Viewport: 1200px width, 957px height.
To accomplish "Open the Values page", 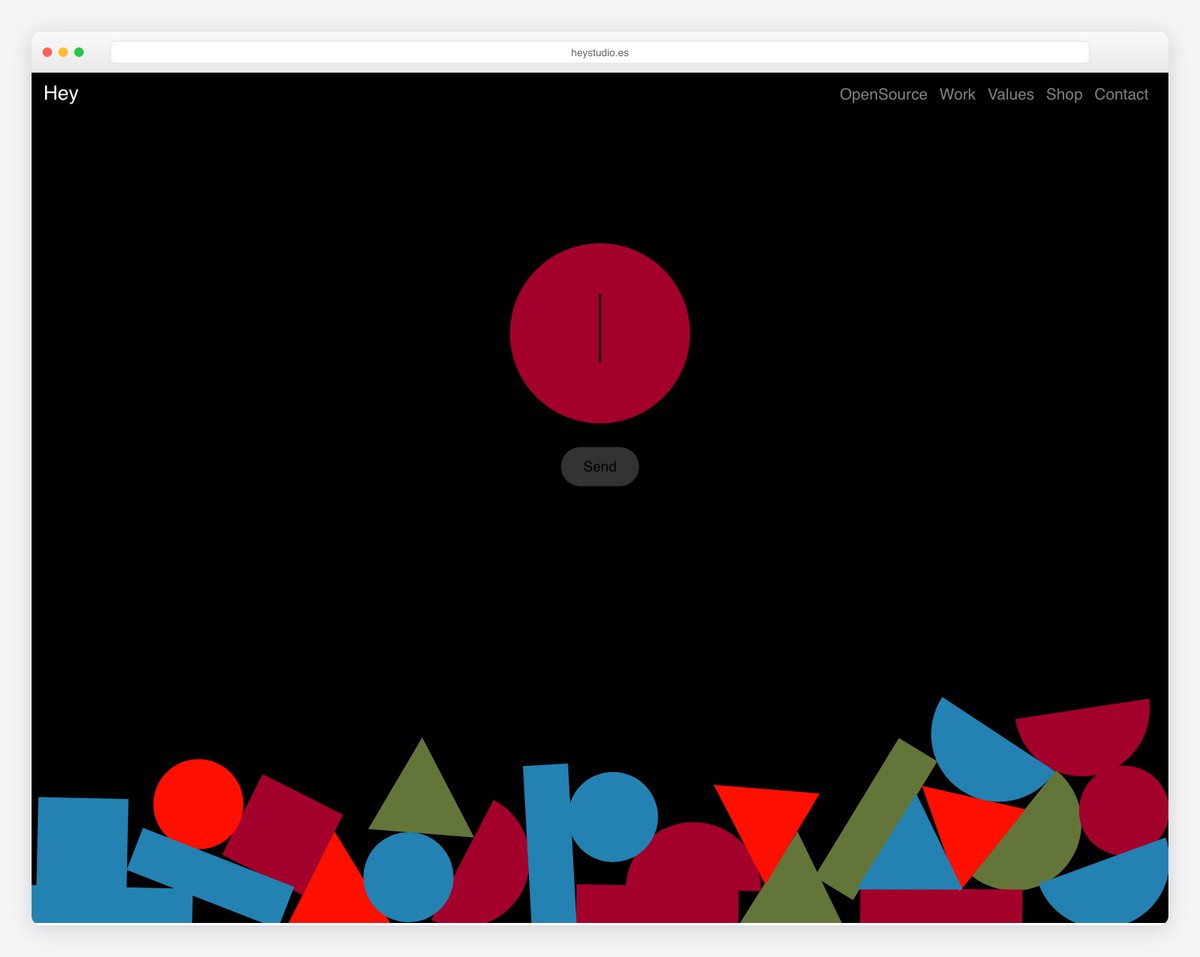I will (x=1010, y=94).
